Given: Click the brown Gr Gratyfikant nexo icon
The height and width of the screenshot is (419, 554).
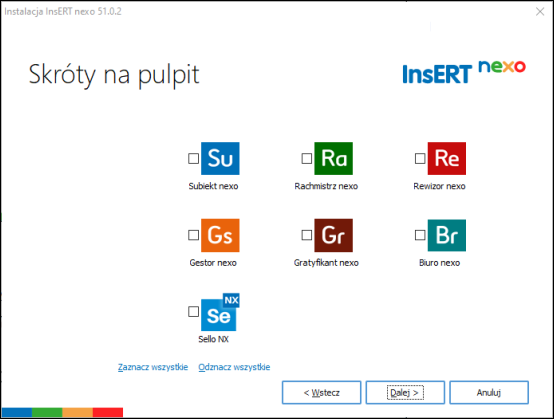Looking at the screenshot, I should pos(334,235).
